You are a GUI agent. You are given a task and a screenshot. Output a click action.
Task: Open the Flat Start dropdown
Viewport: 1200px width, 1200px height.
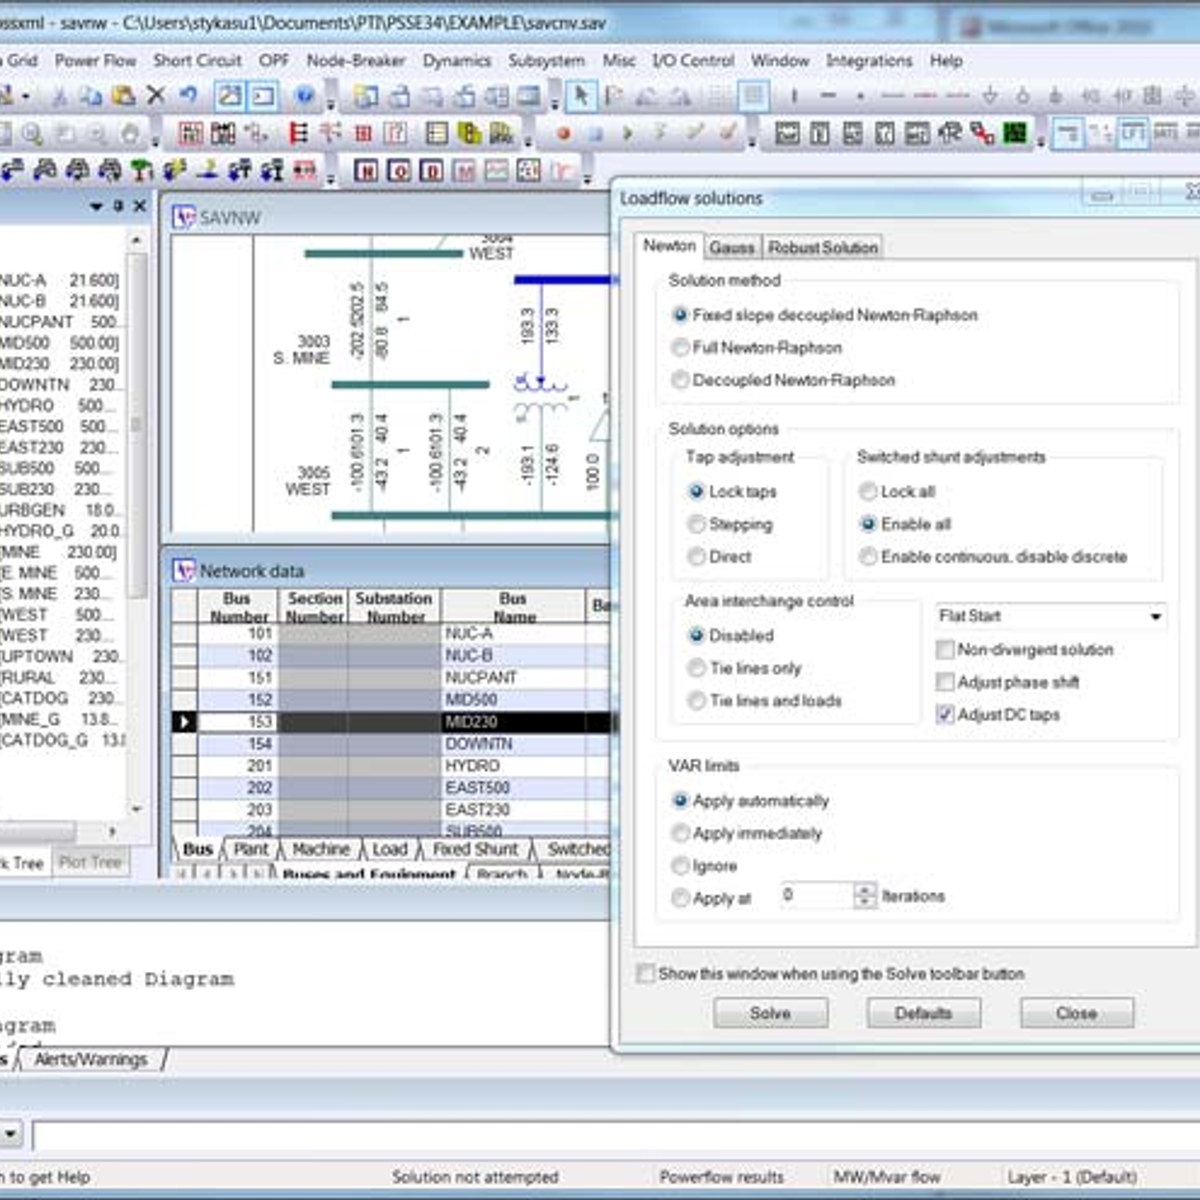pos(1155,616)
